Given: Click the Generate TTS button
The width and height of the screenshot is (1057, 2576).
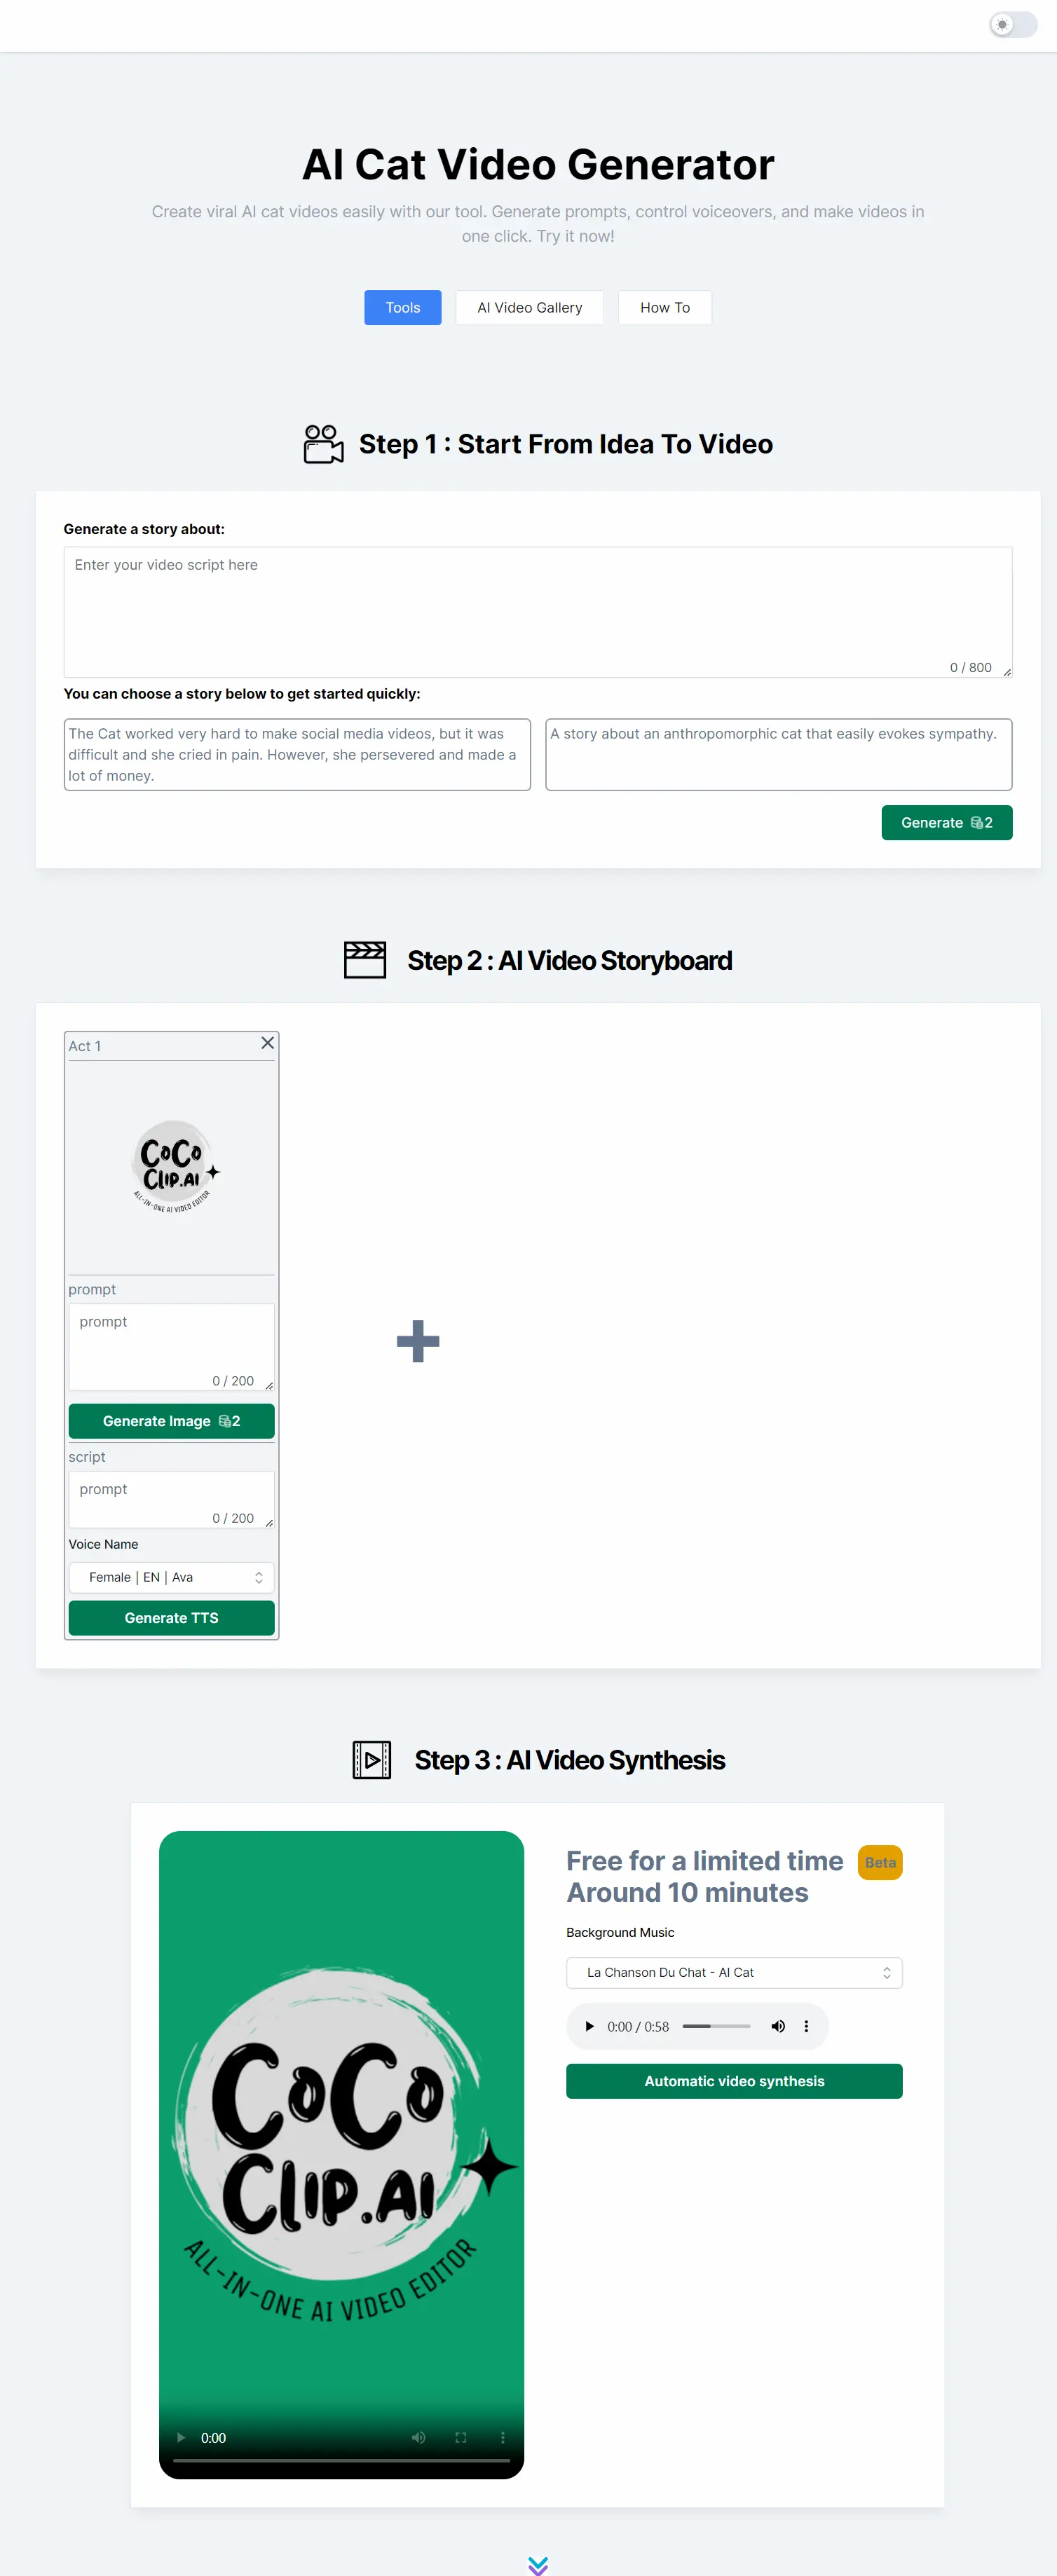Looking at the screenshot, I should (171, 1617).
